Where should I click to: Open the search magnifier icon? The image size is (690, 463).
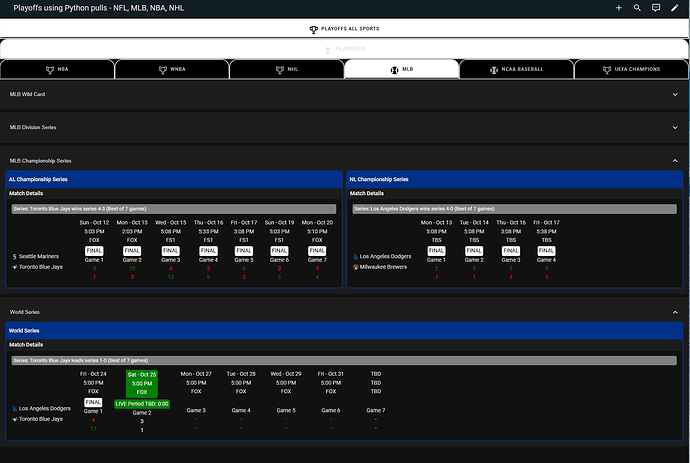[x=637, y=8]
